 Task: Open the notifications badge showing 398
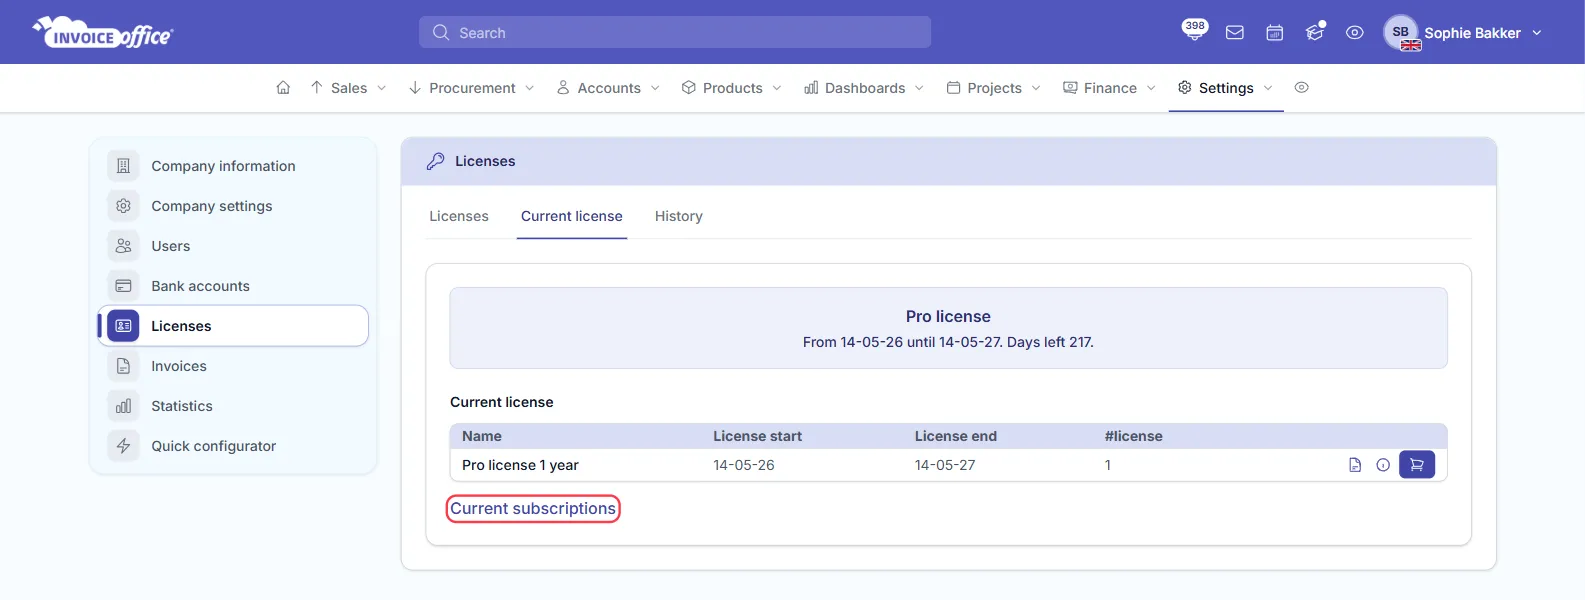point(1194,29)
